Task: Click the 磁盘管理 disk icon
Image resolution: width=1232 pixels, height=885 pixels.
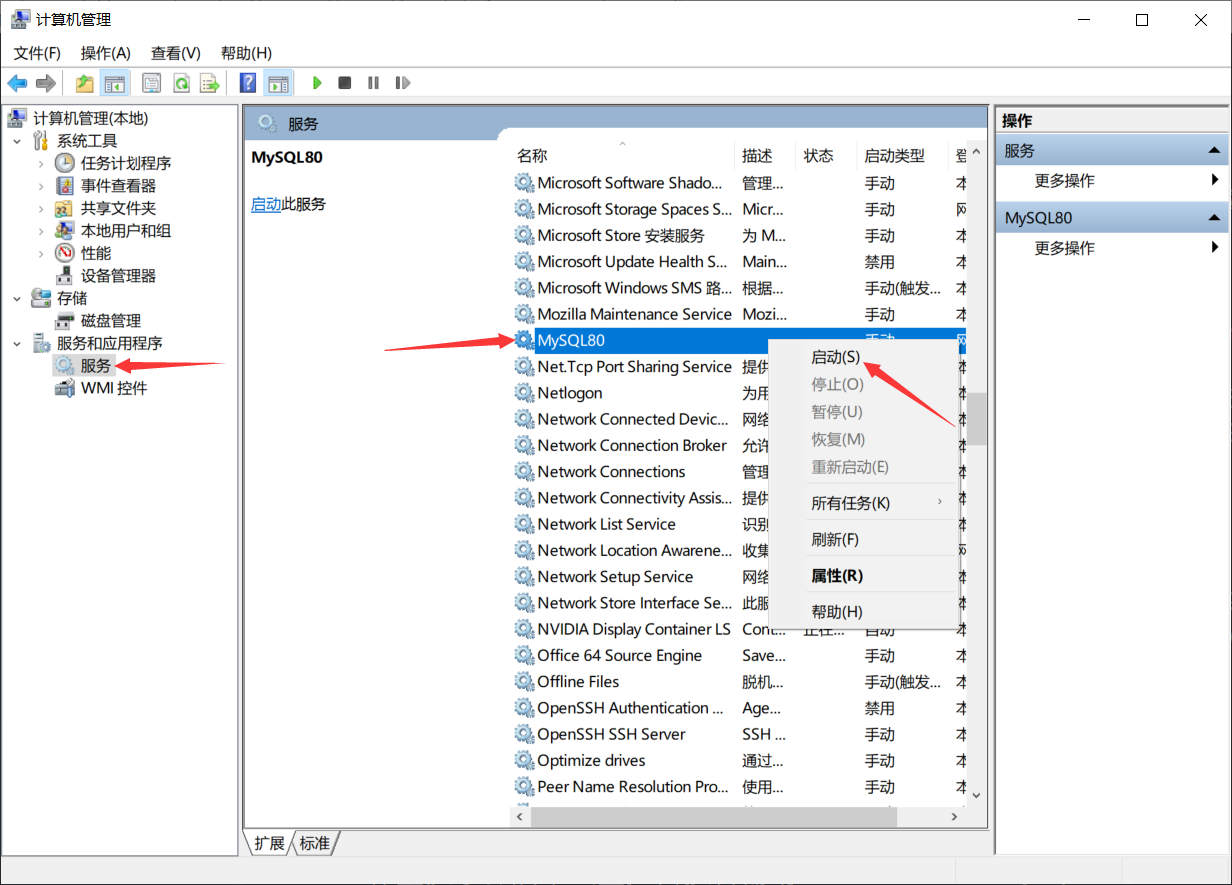Action: coord(65,321)
